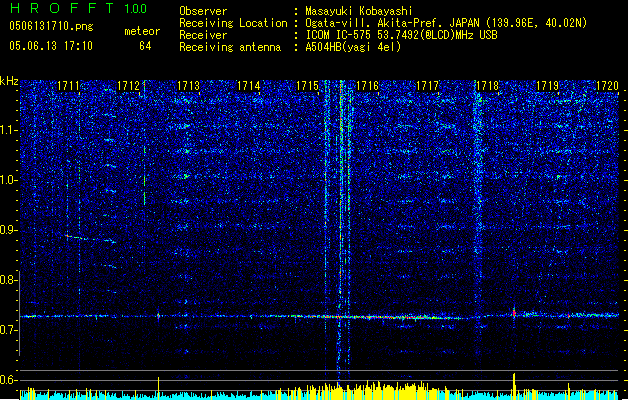
Task: Click the Receiving antenna field label
Action: pyautogui.click(x=230, y=47)
